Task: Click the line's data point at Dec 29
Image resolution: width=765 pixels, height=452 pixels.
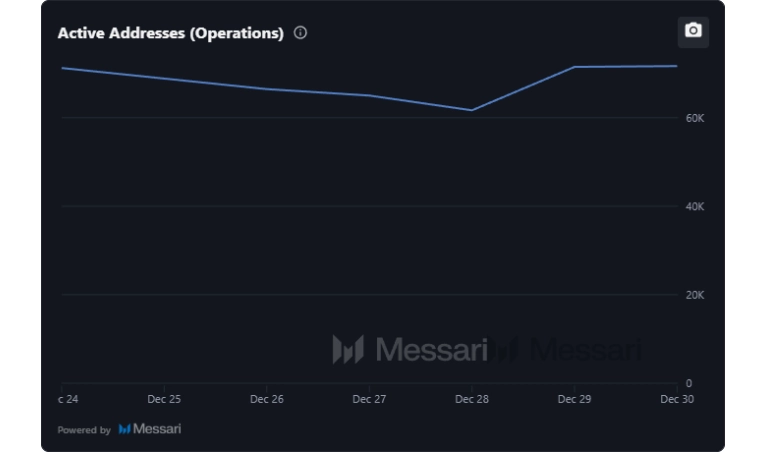Action: (574, 67)
